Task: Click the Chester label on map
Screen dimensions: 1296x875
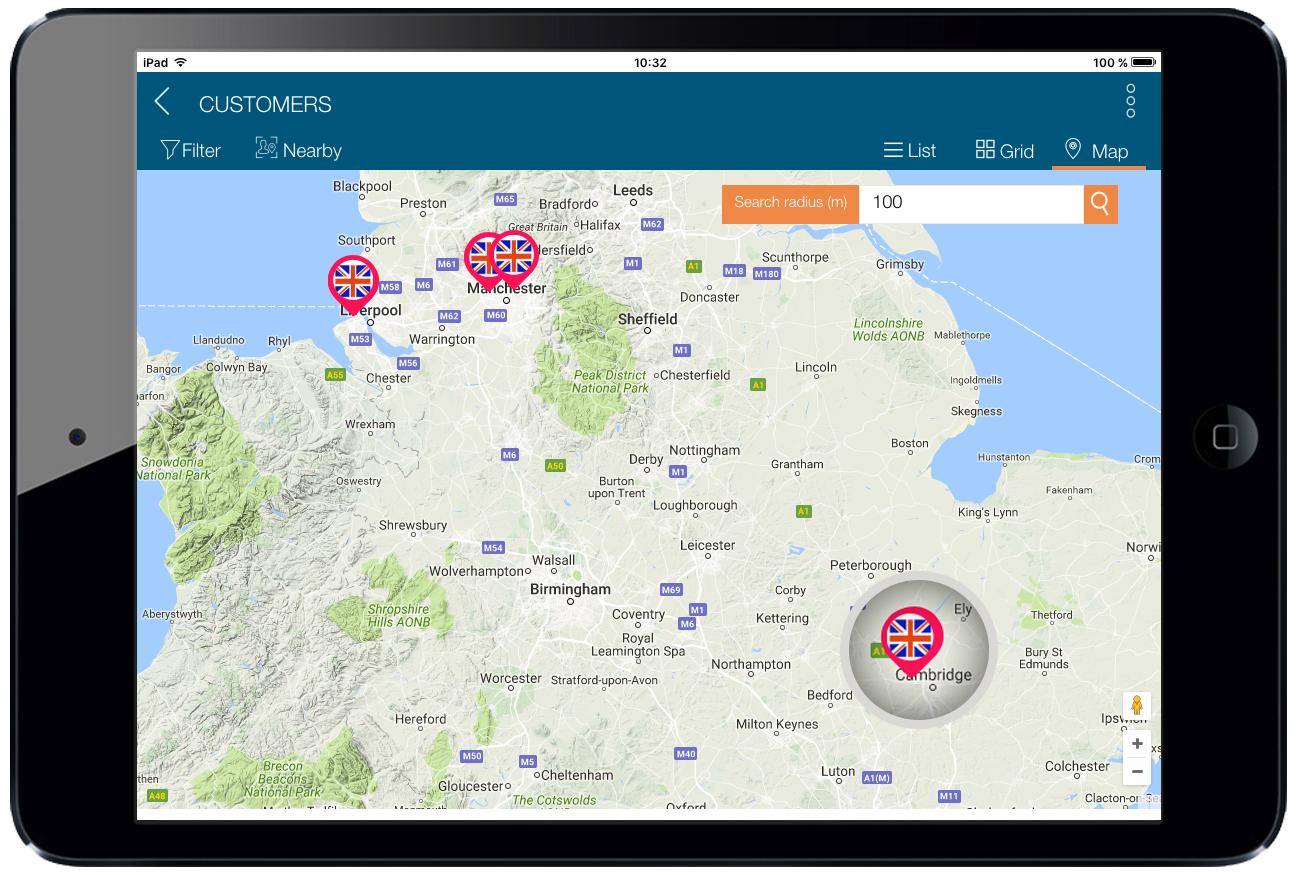Action: [x=389, y=378]
